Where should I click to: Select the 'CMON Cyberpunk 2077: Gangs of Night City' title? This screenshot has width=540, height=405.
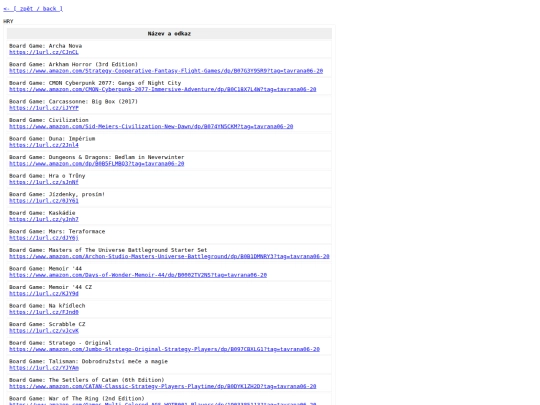(115, 83)
